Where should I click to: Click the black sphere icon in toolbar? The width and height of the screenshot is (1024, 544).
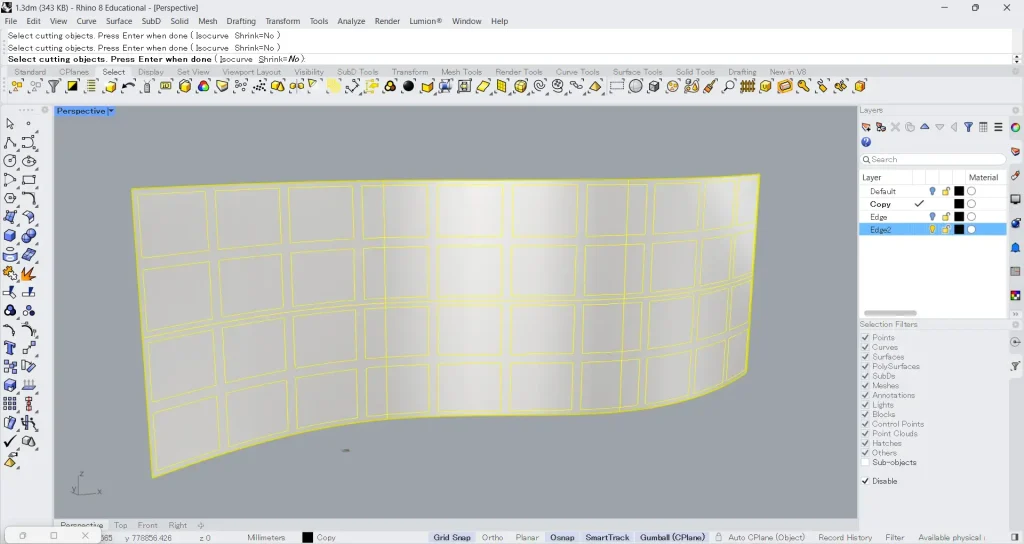click(x=409, y=86)
